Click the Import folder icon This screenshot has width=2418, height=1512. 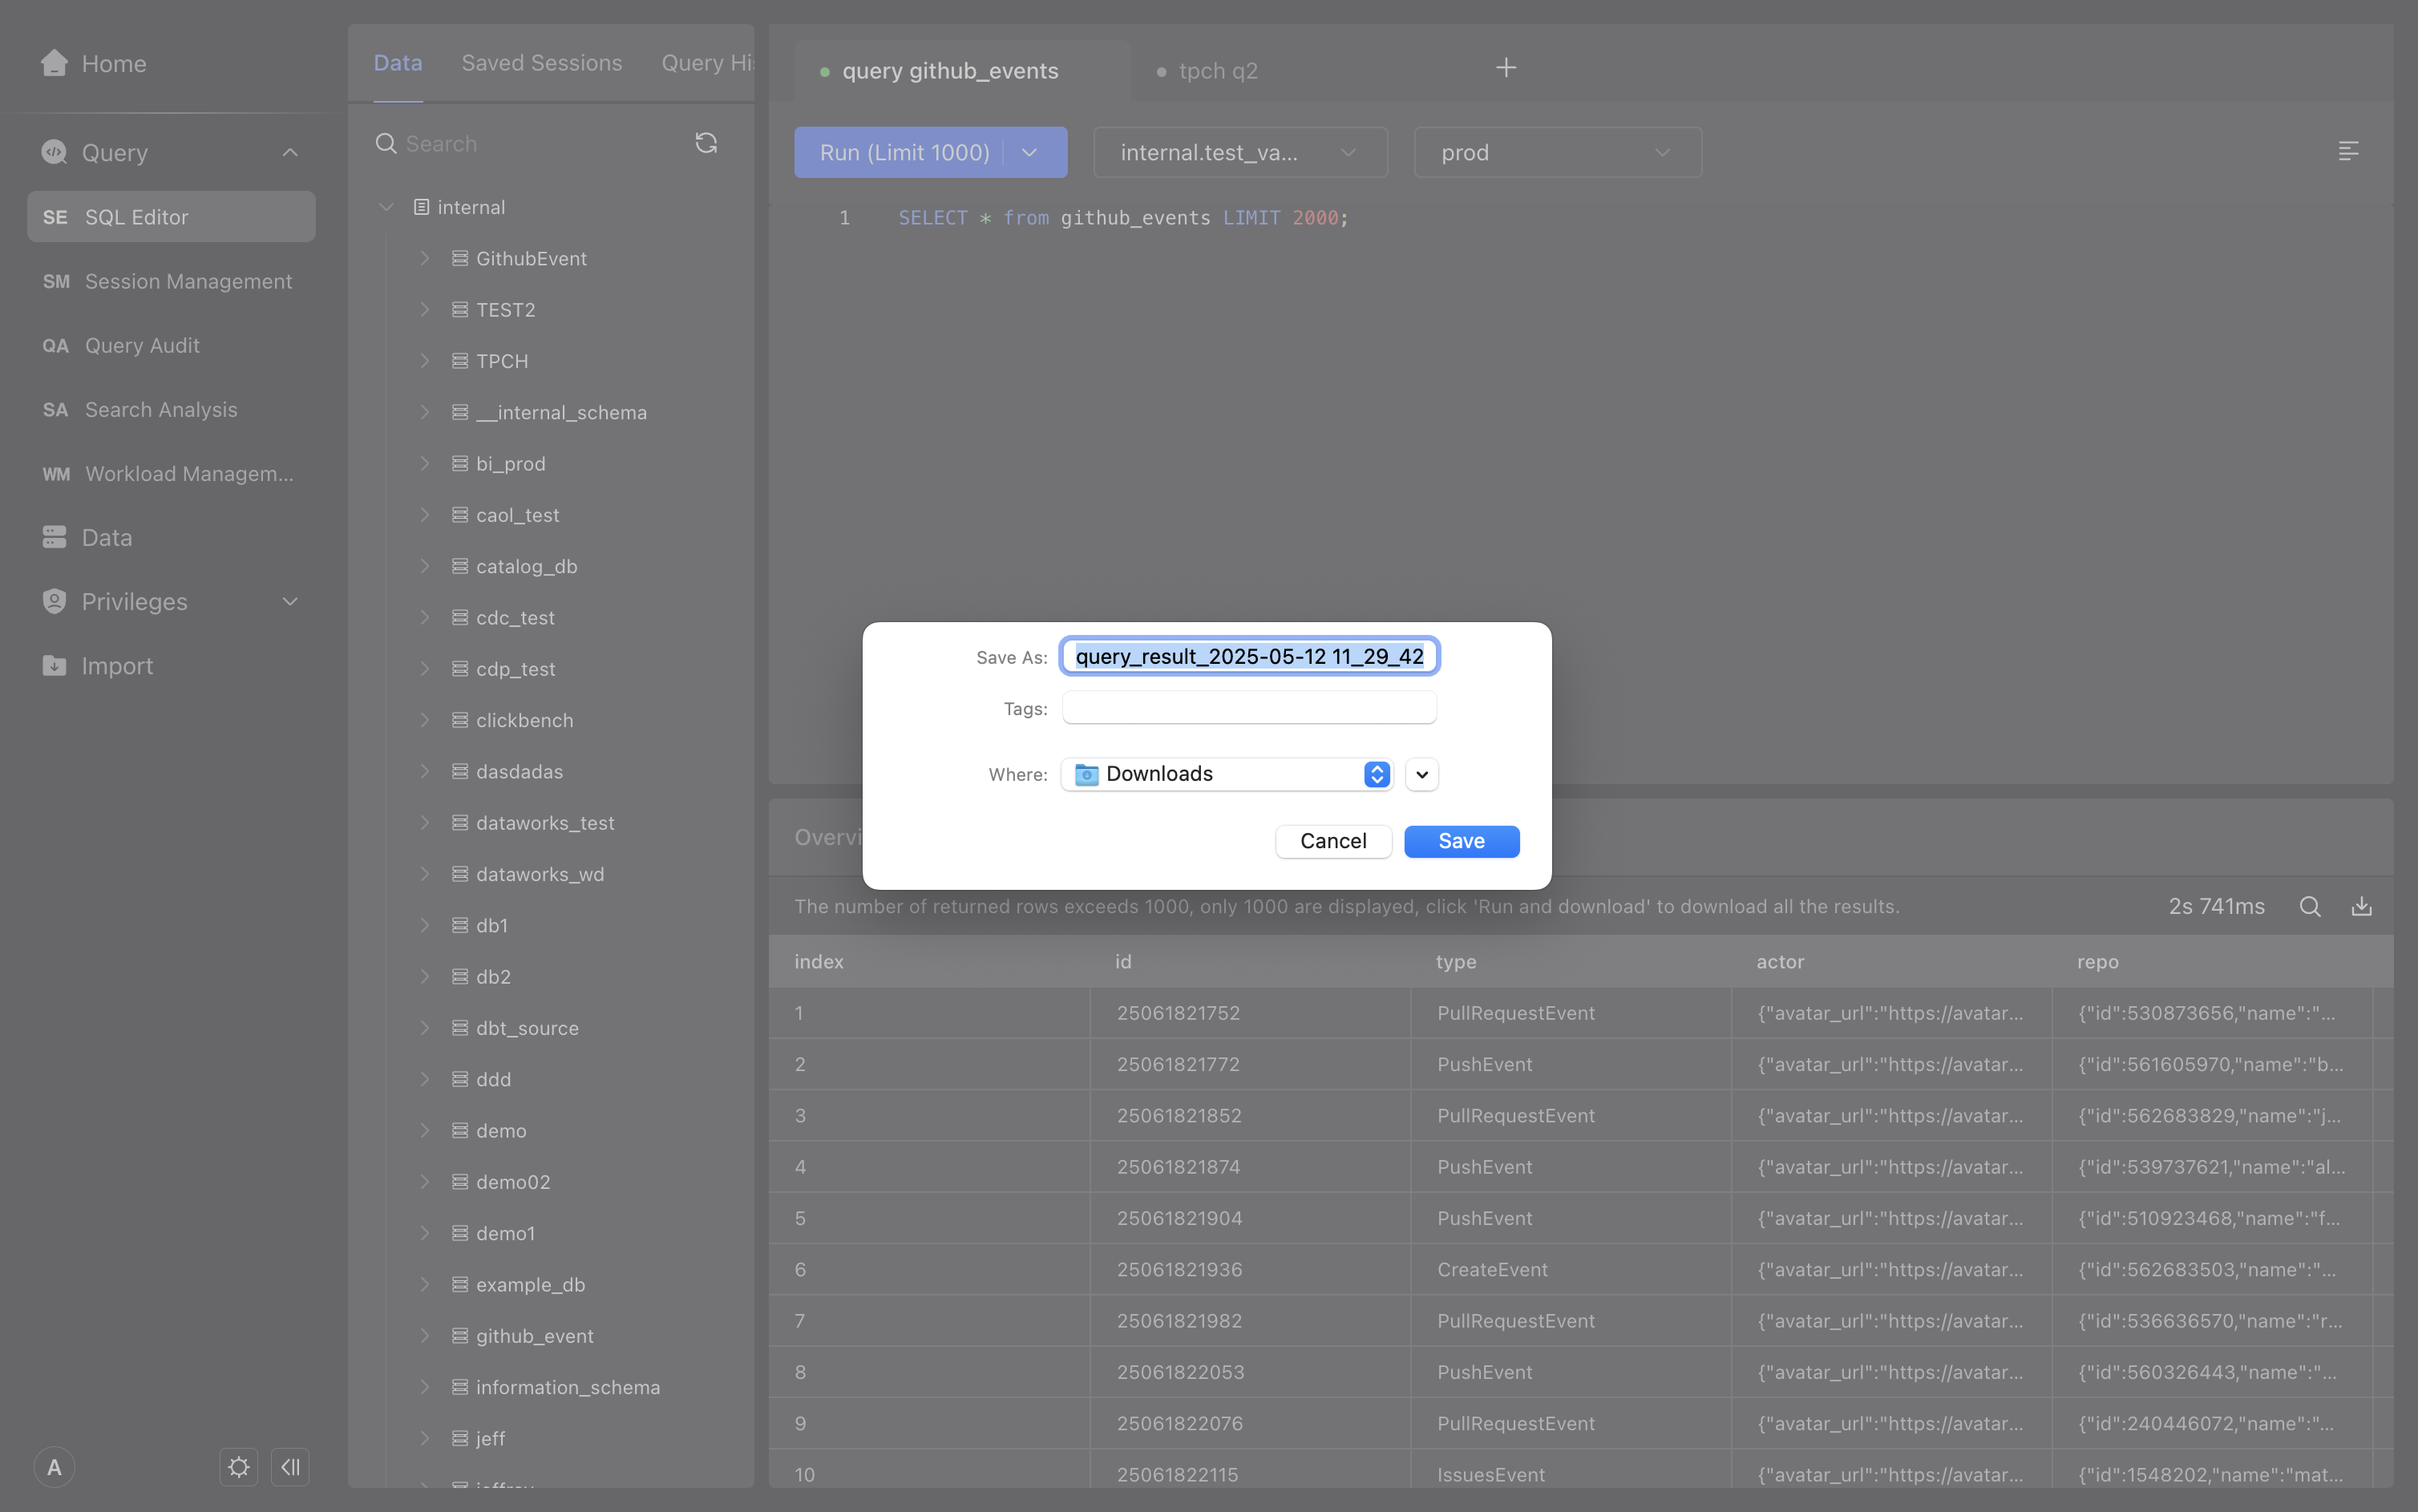coord(54,665)
